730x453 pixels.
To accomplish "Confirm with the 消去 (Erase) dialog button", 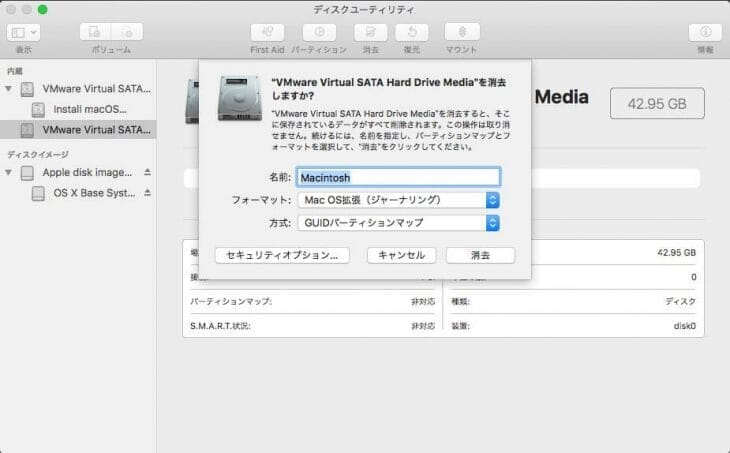I will (x=480, y=255).
